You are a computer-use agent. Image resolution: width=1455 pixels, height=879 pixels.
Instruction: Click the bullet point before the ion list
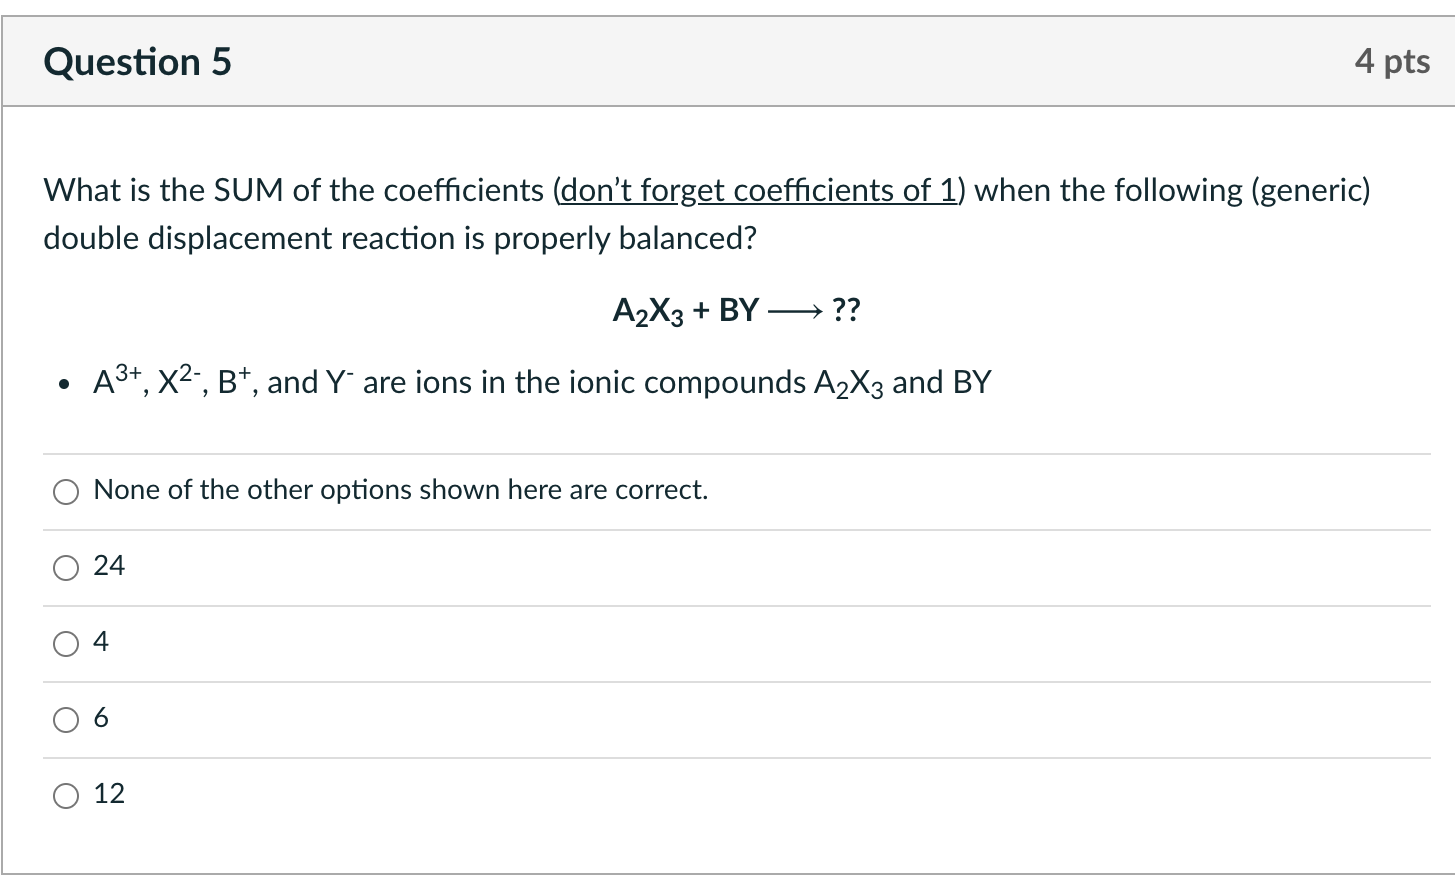66,385
